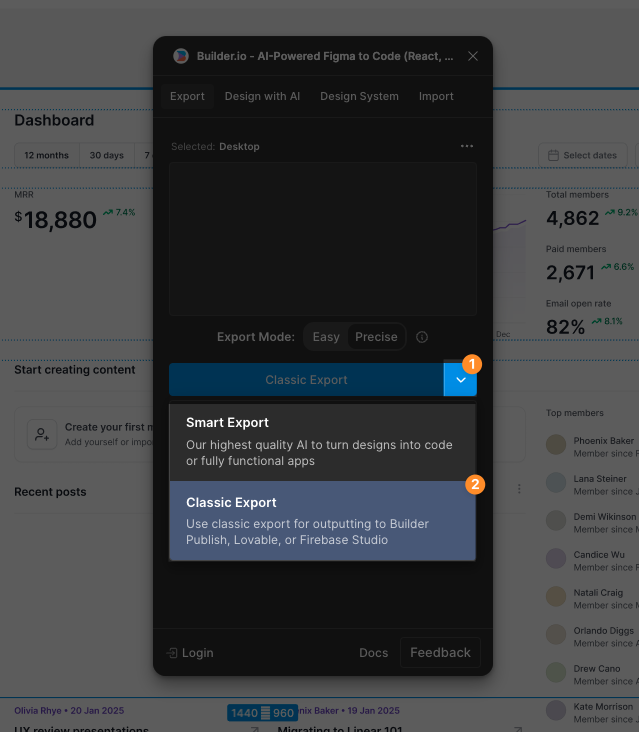Click the Export Mode info icon

point(422,337)
